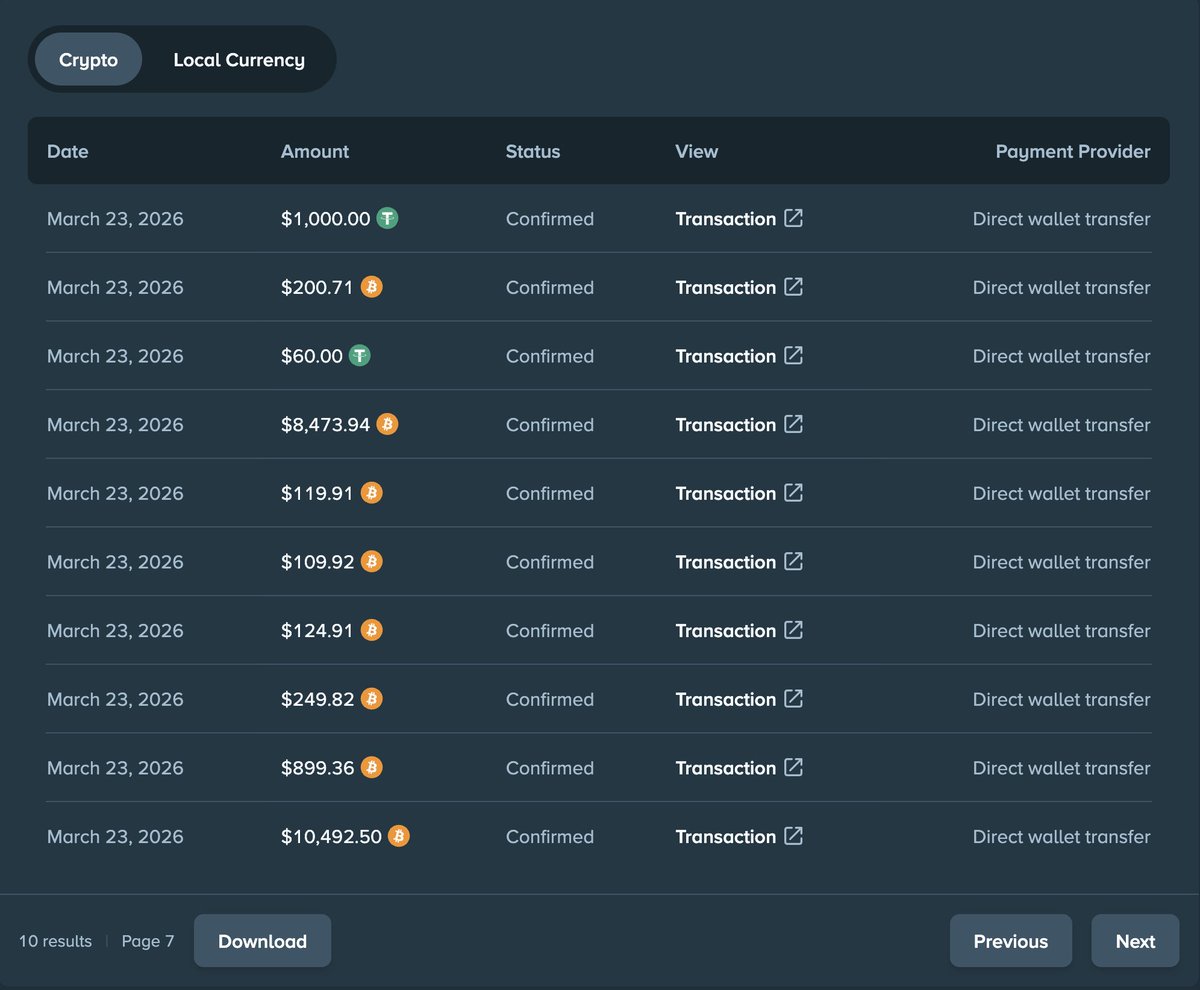Open Transaction link for $1,000.00 payment
This screenshot has width=1200, height=990.
[739, 219]
